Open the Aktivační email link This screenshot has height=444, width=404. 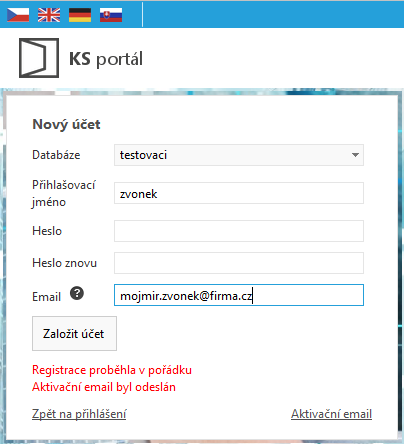[331, 414]
